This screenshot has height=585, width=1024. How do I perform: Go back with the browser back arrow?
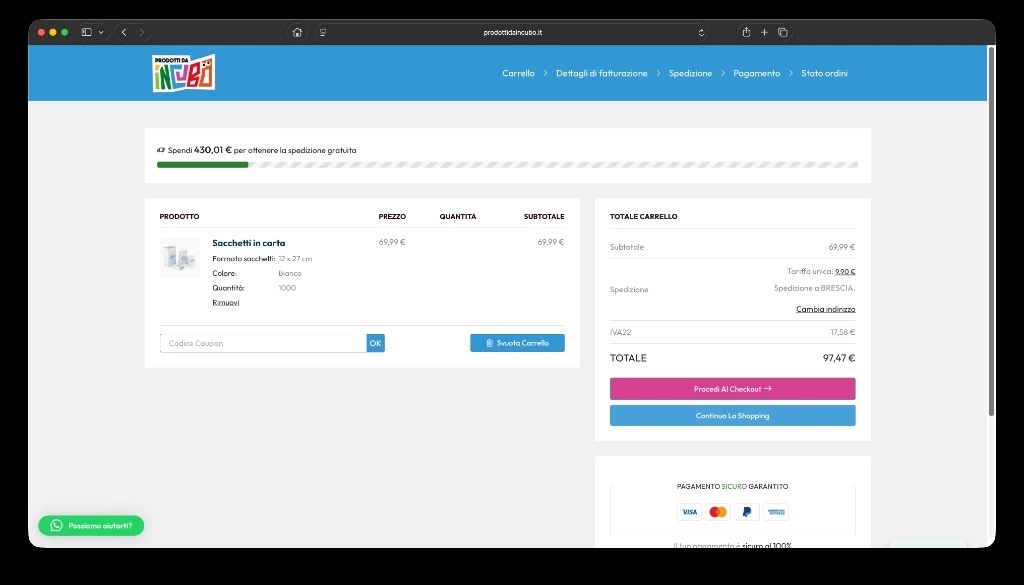pyautogui.click(x=124, y=32)
